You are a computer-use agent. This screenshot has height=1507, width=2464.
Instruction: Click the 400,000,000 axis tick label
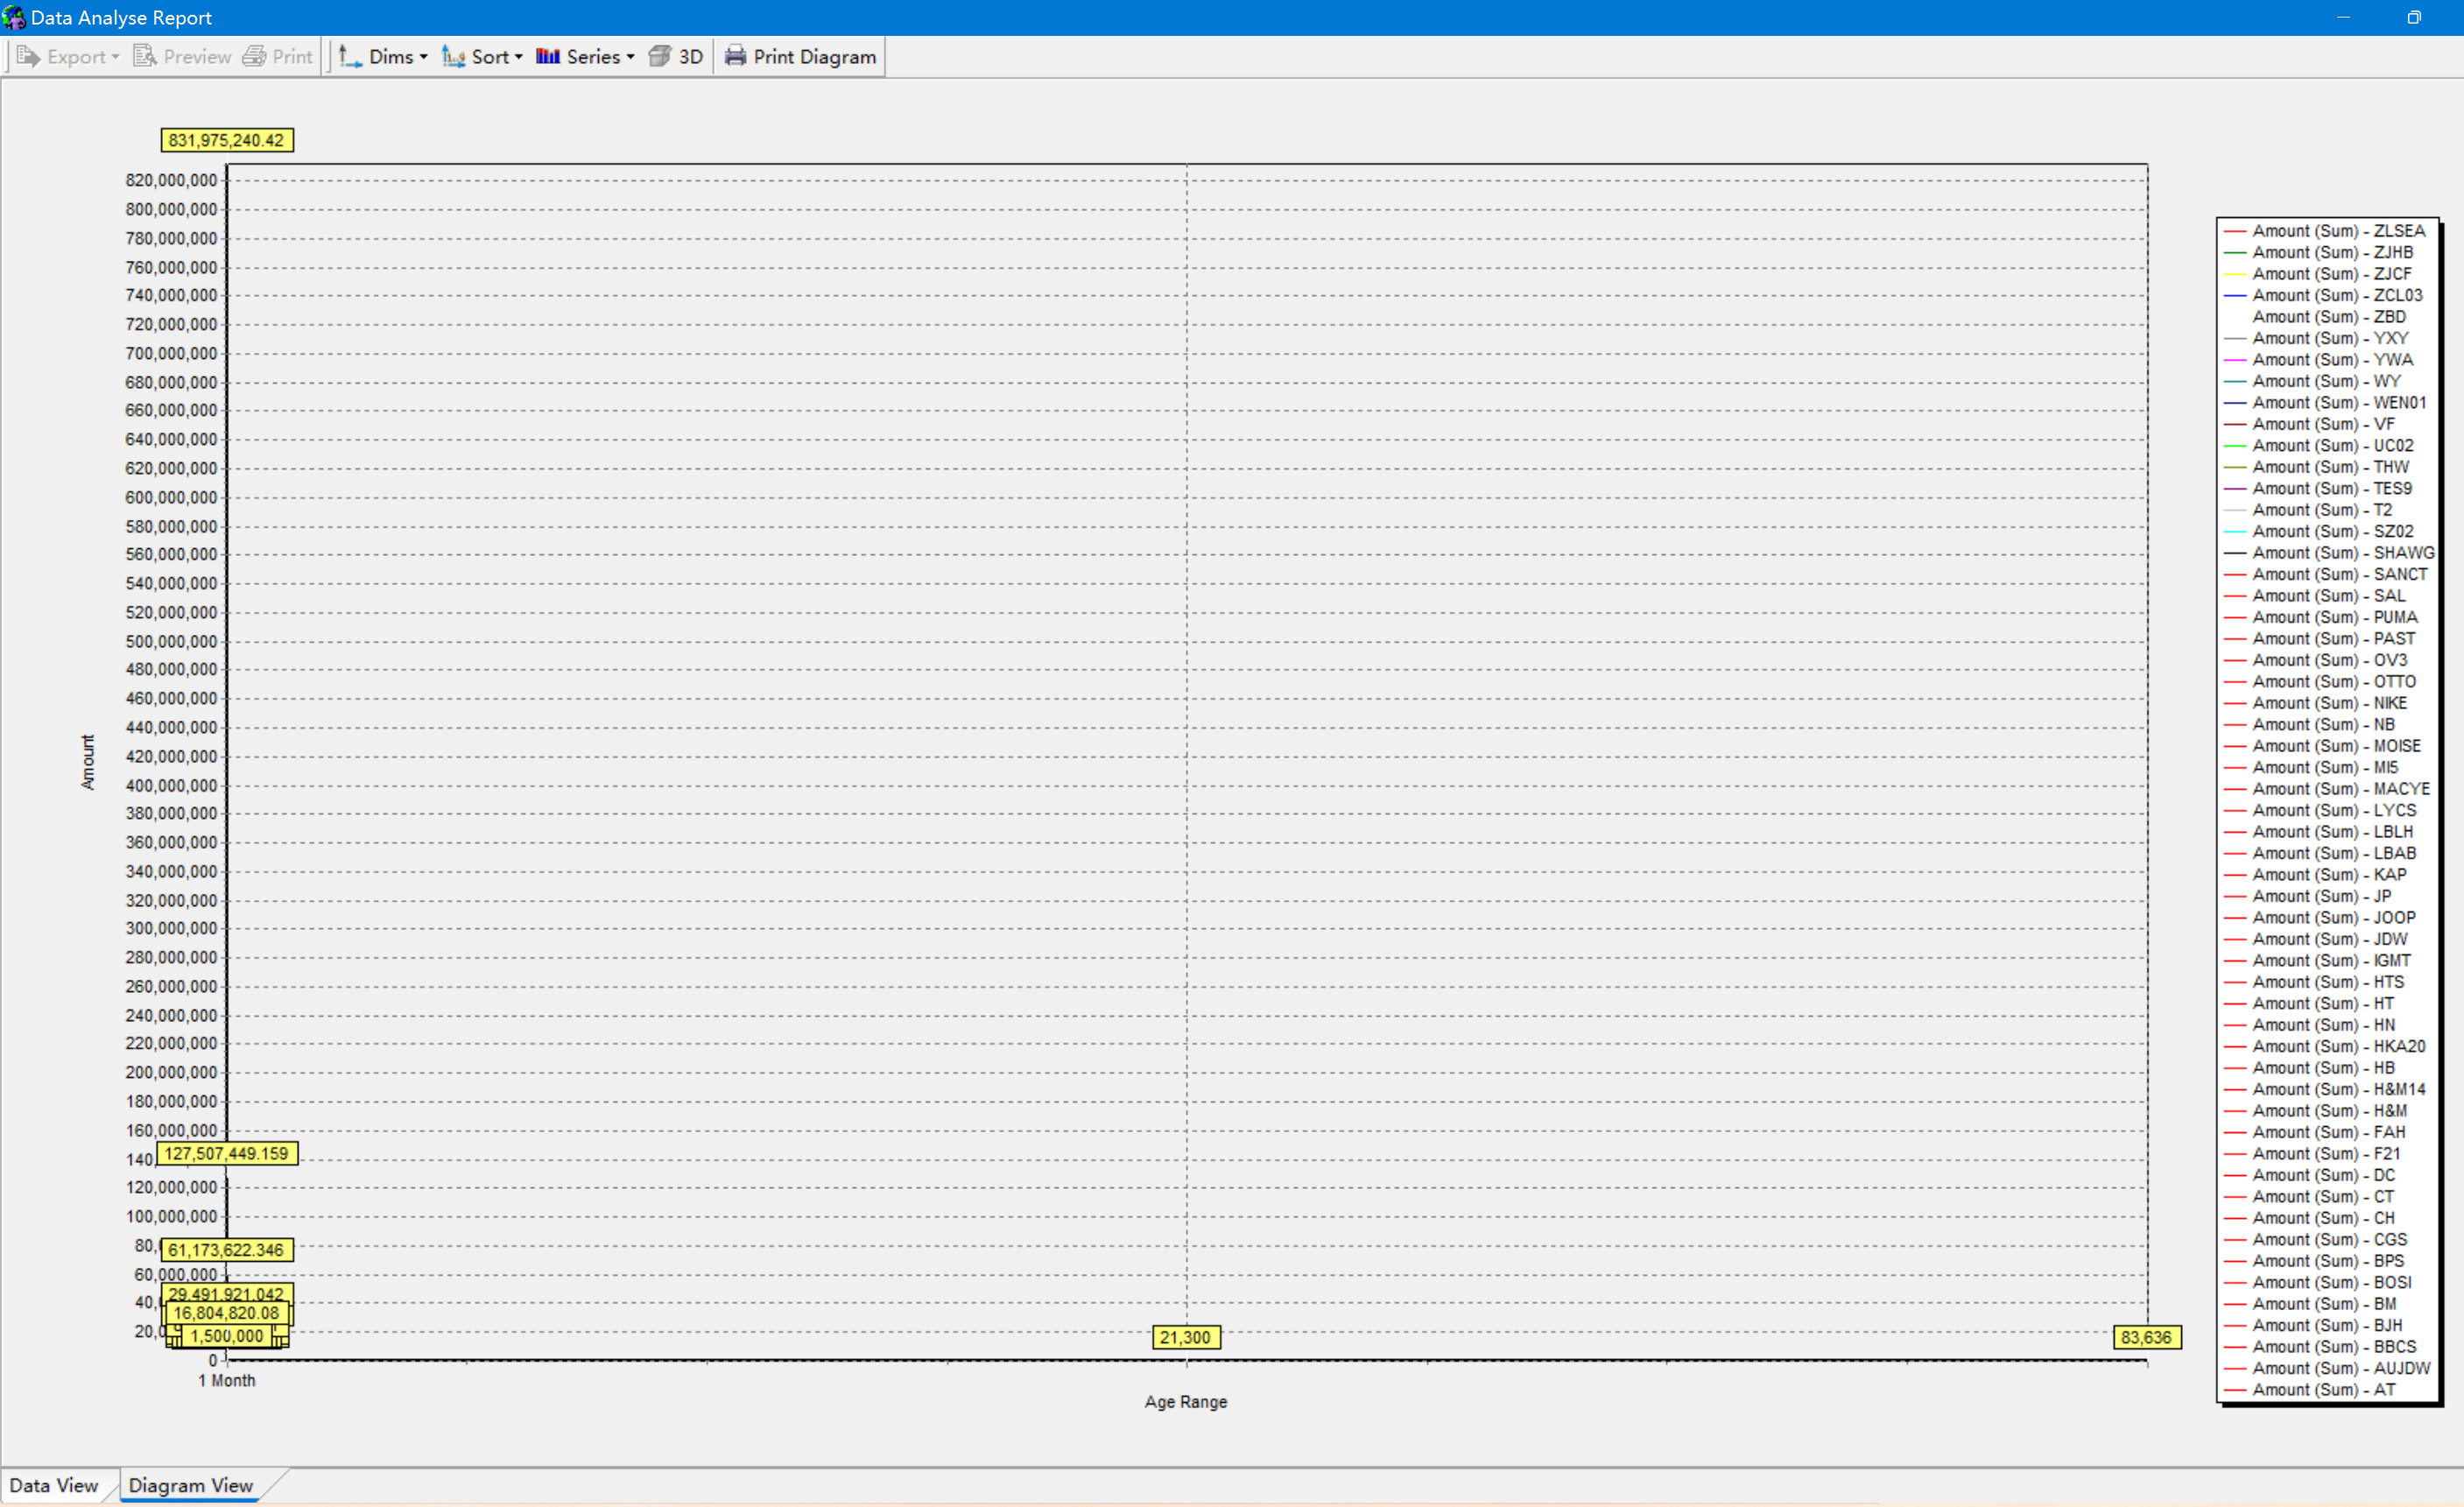(171, 786)
